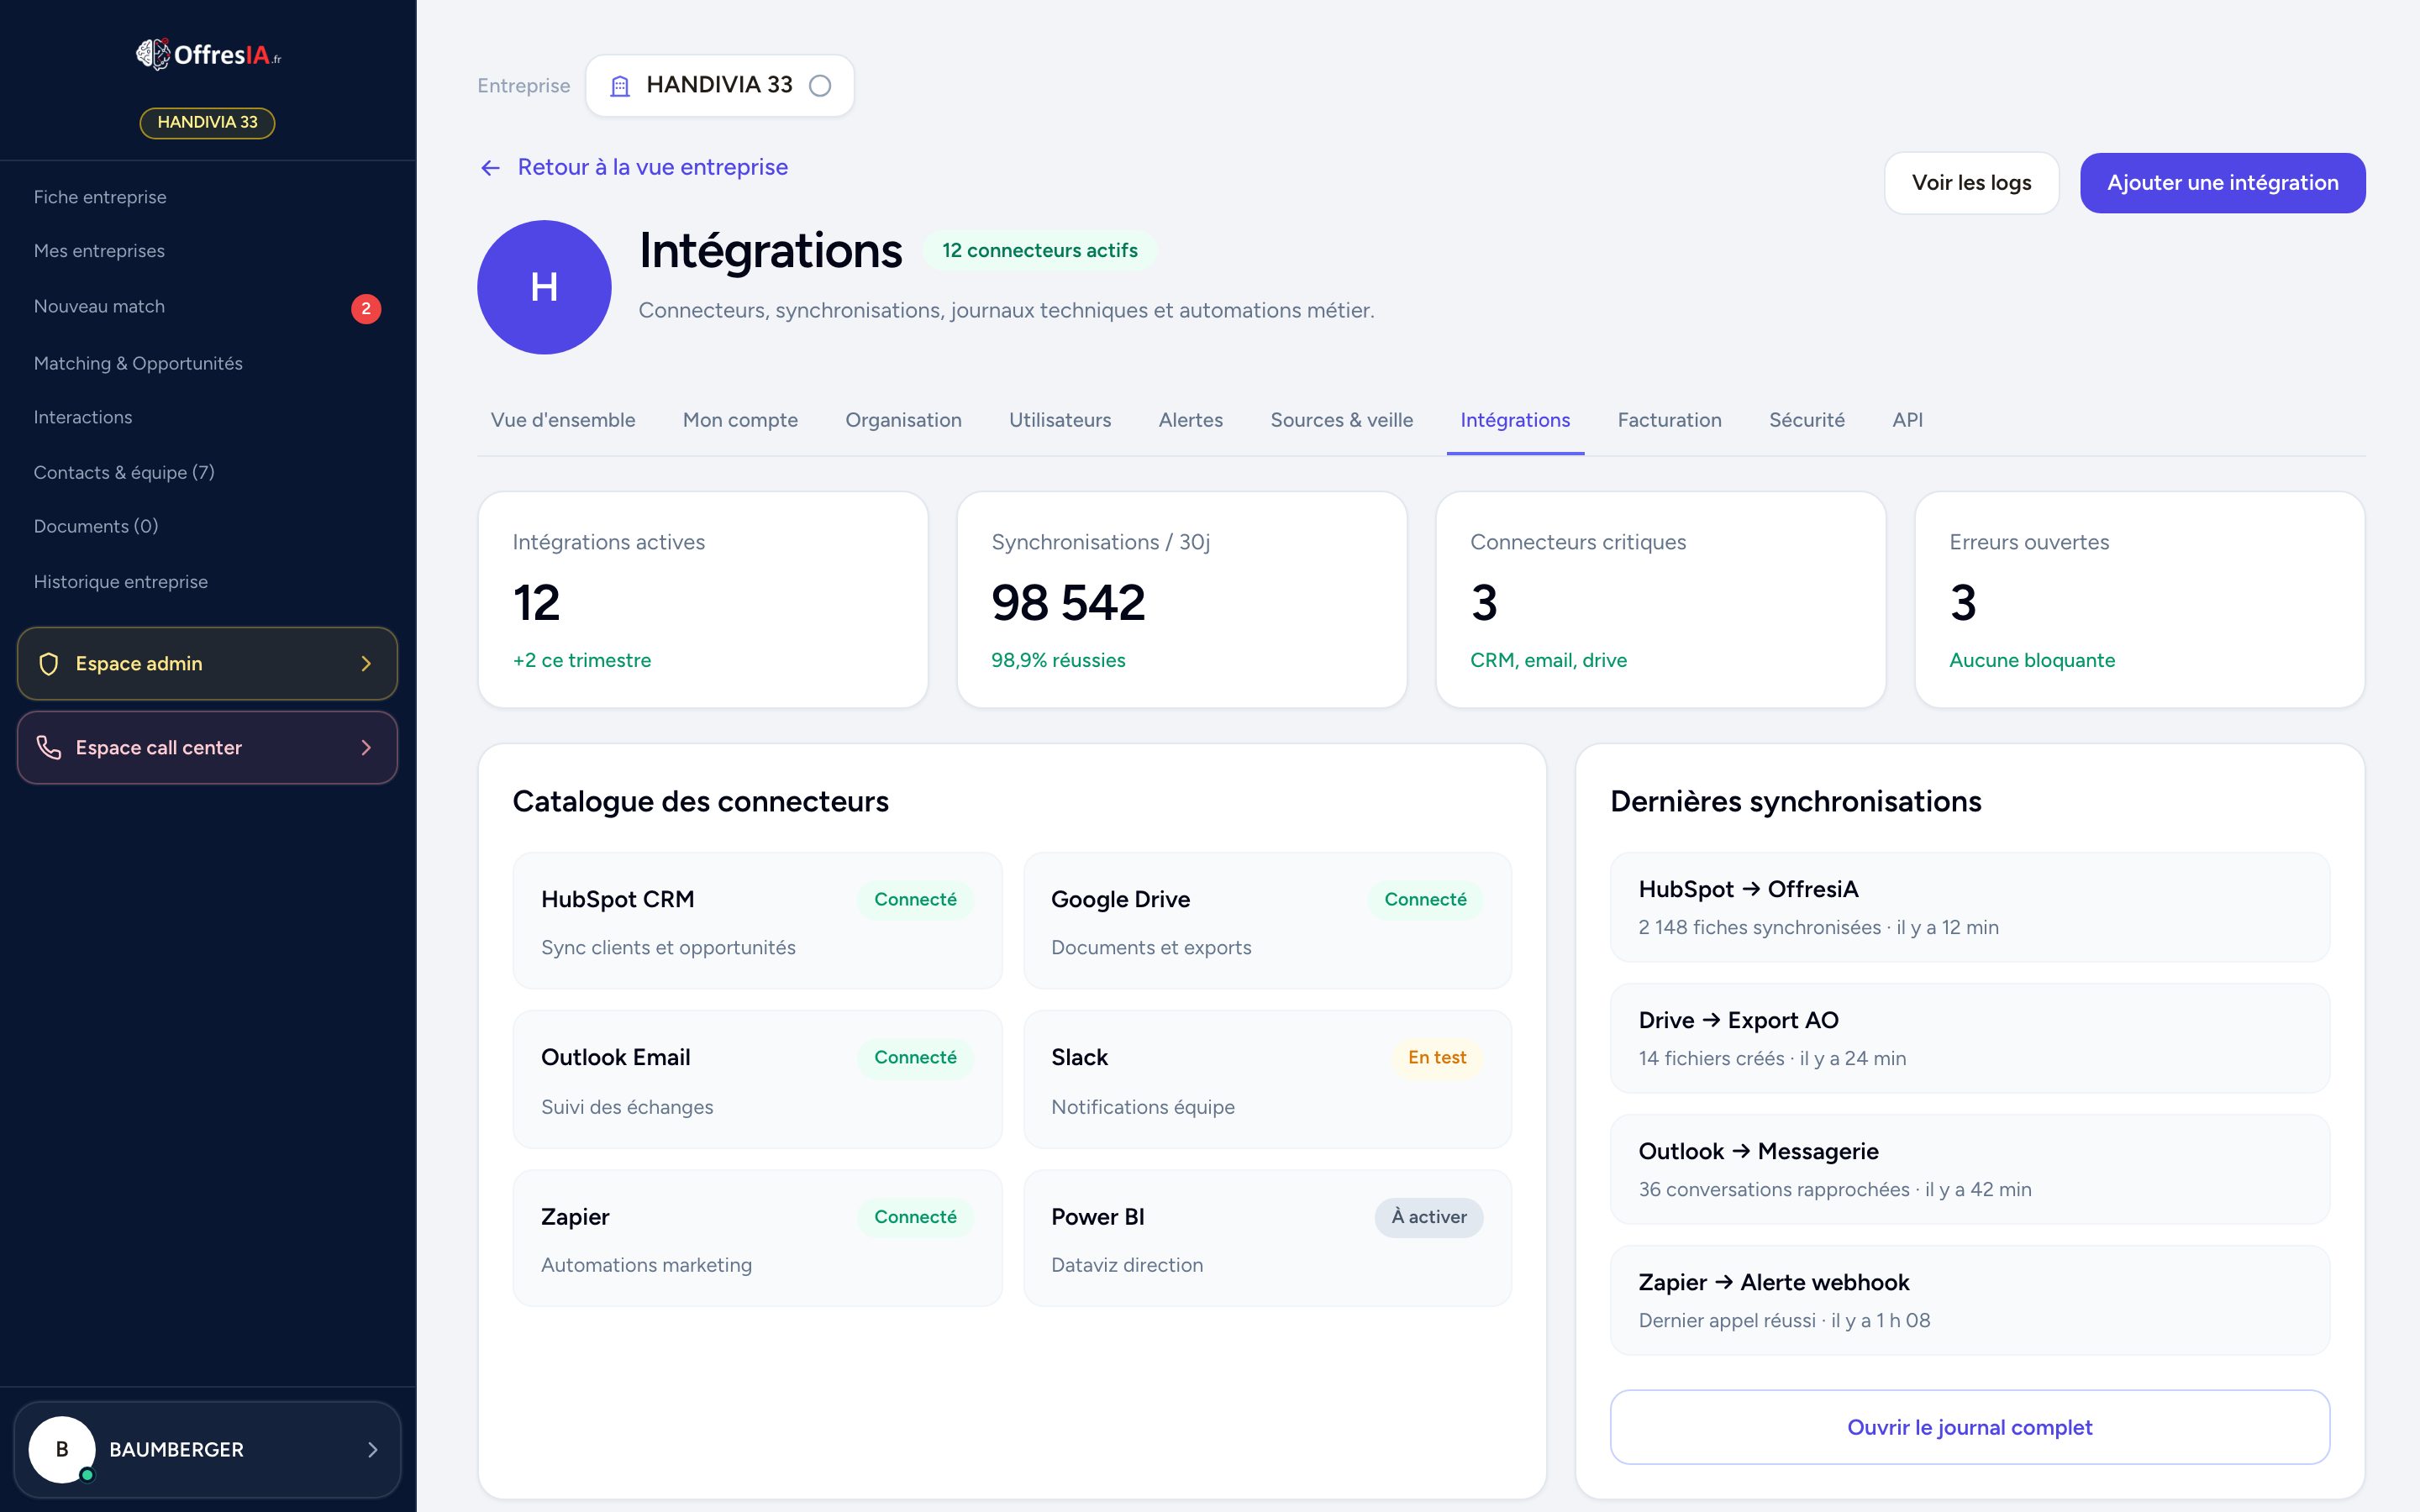Click the building icon in company selector
Viewport: 2420px width, 1512px height.
click(620, 86)
